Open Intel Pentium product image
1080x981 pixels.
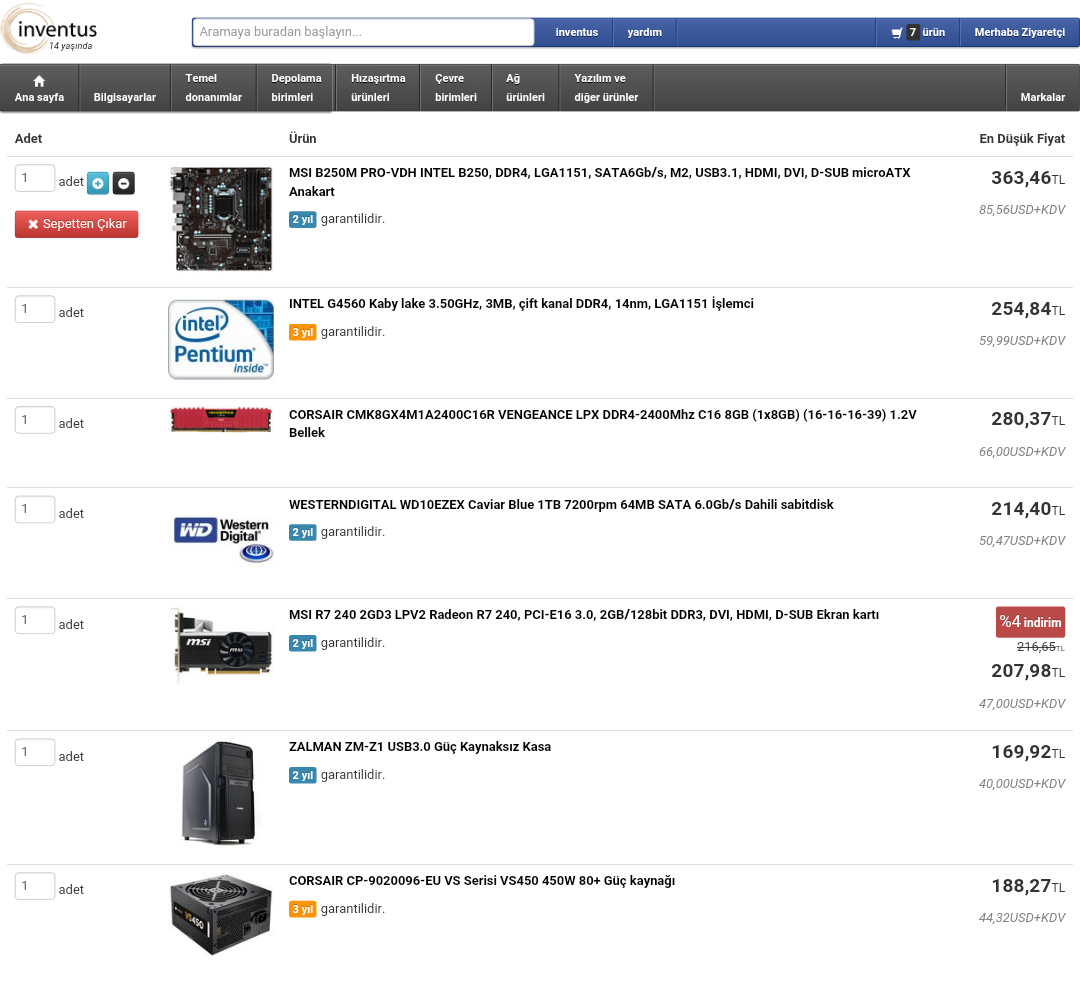(x=221, y=340)
